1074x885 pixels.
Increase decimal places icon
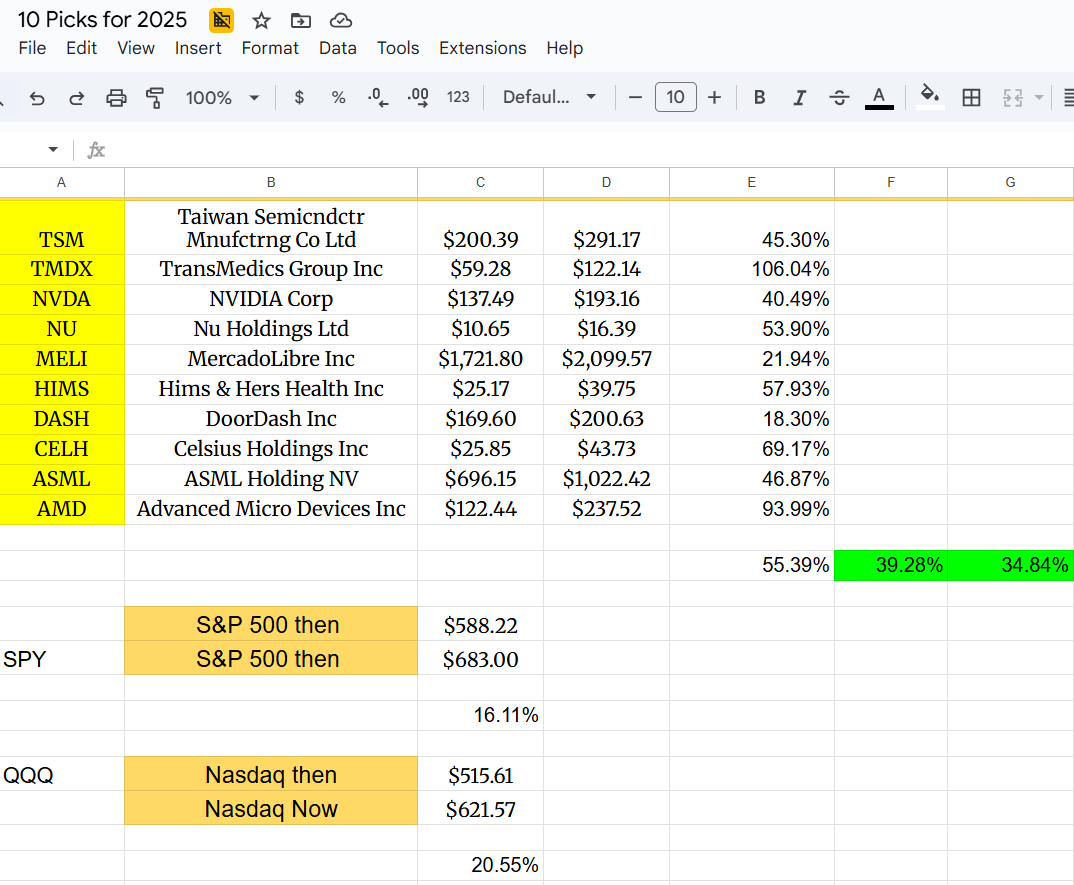point(418,98)
